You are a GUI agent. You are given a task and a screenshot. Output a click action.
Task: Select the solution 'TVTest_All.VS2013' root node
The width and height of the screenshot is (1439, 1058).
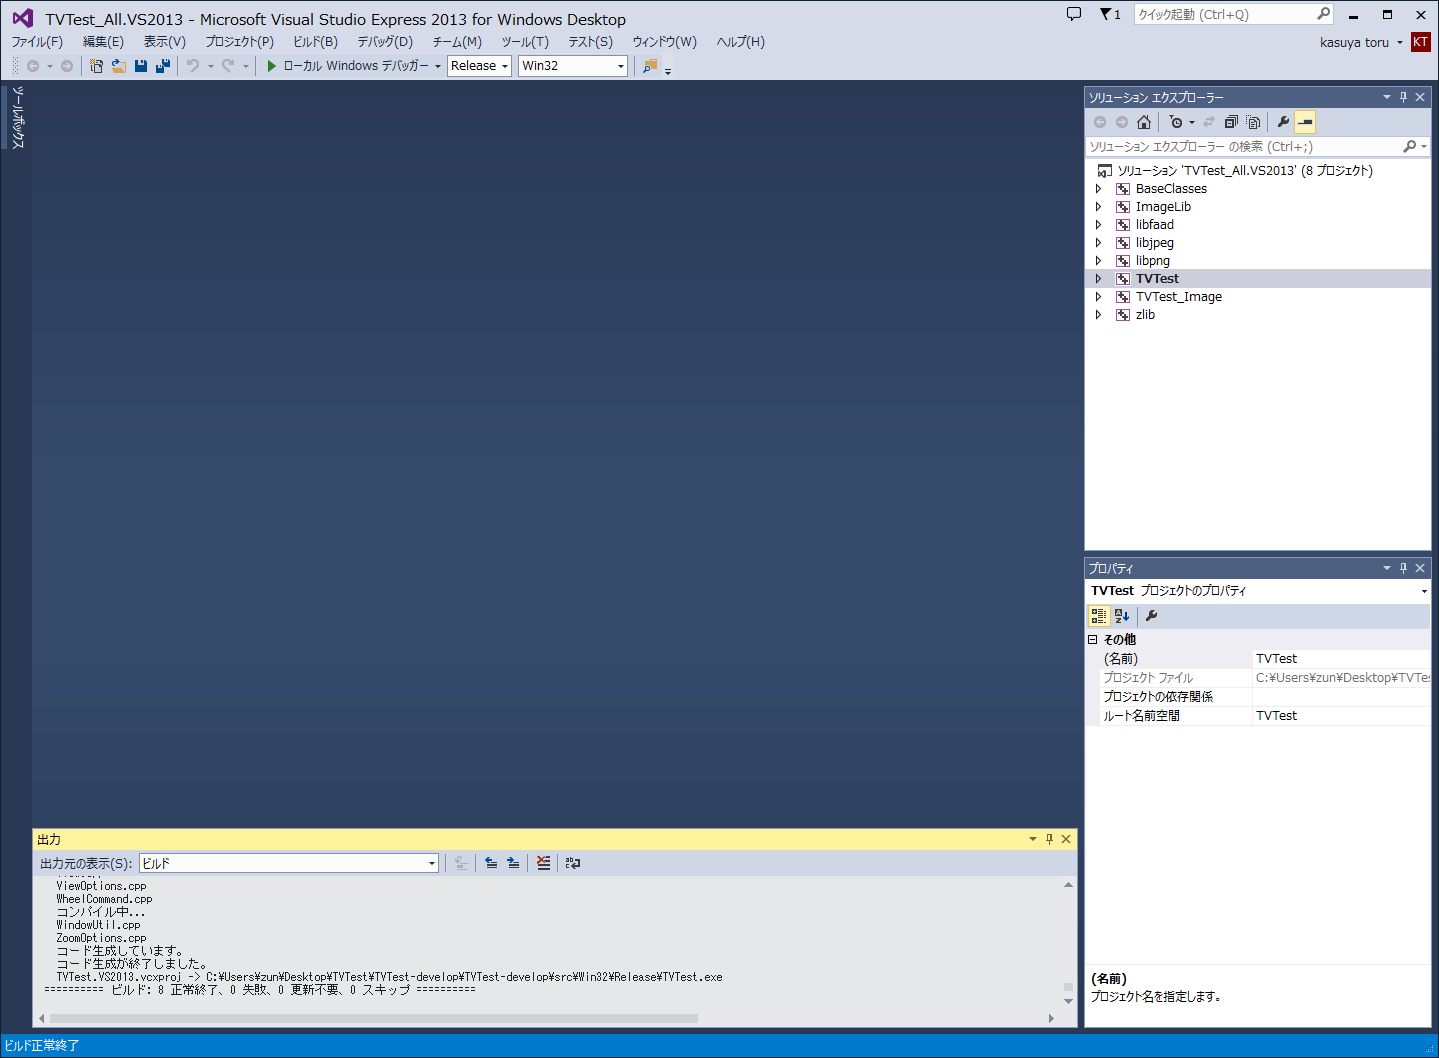[x=1245, y=171]
